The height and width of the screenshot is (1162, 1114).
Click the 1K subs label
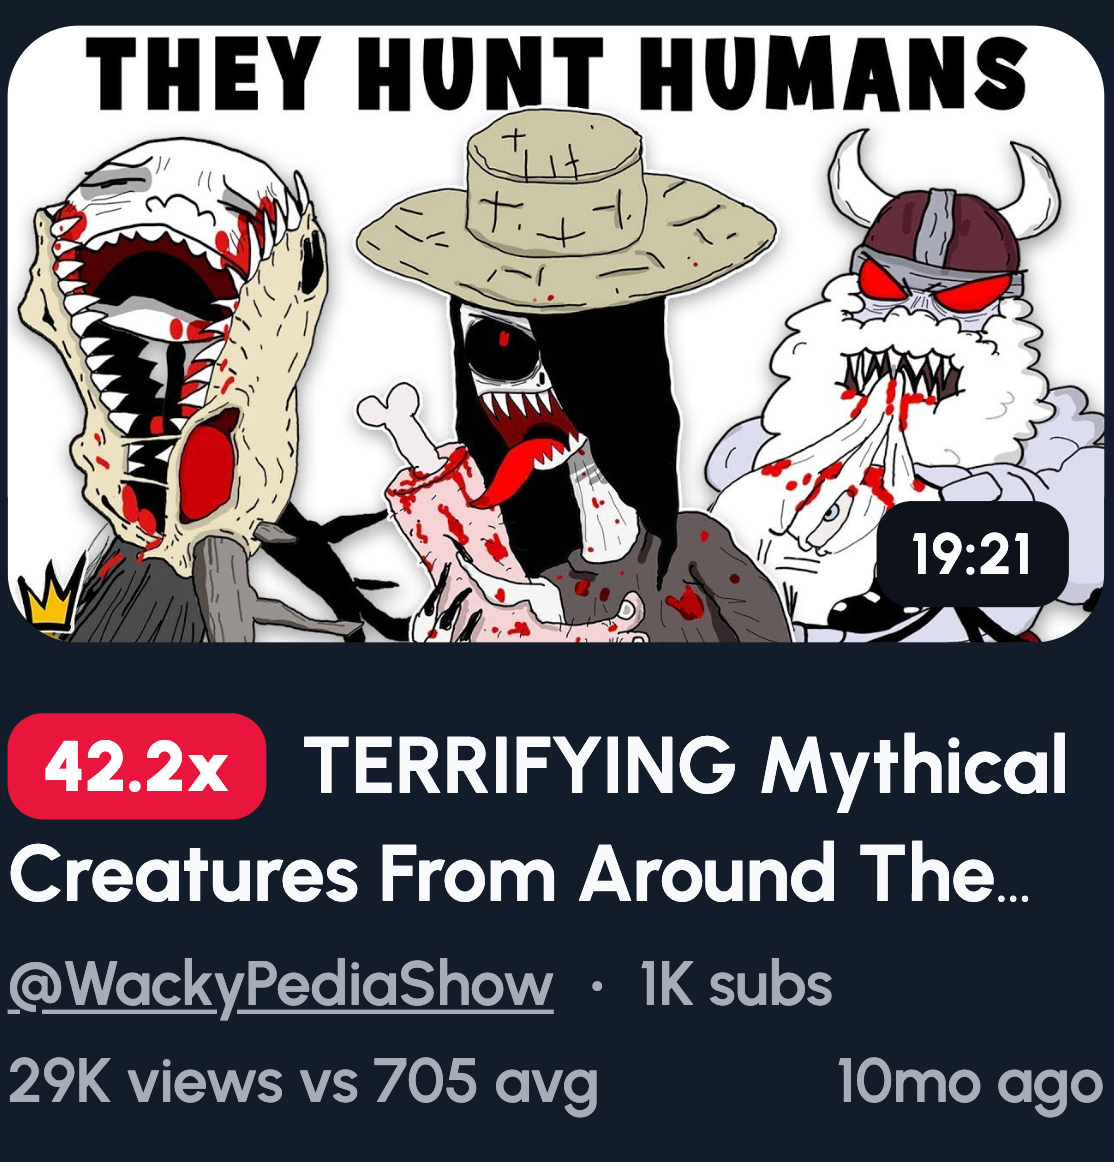pyautogui.click(x=736, y=985)
